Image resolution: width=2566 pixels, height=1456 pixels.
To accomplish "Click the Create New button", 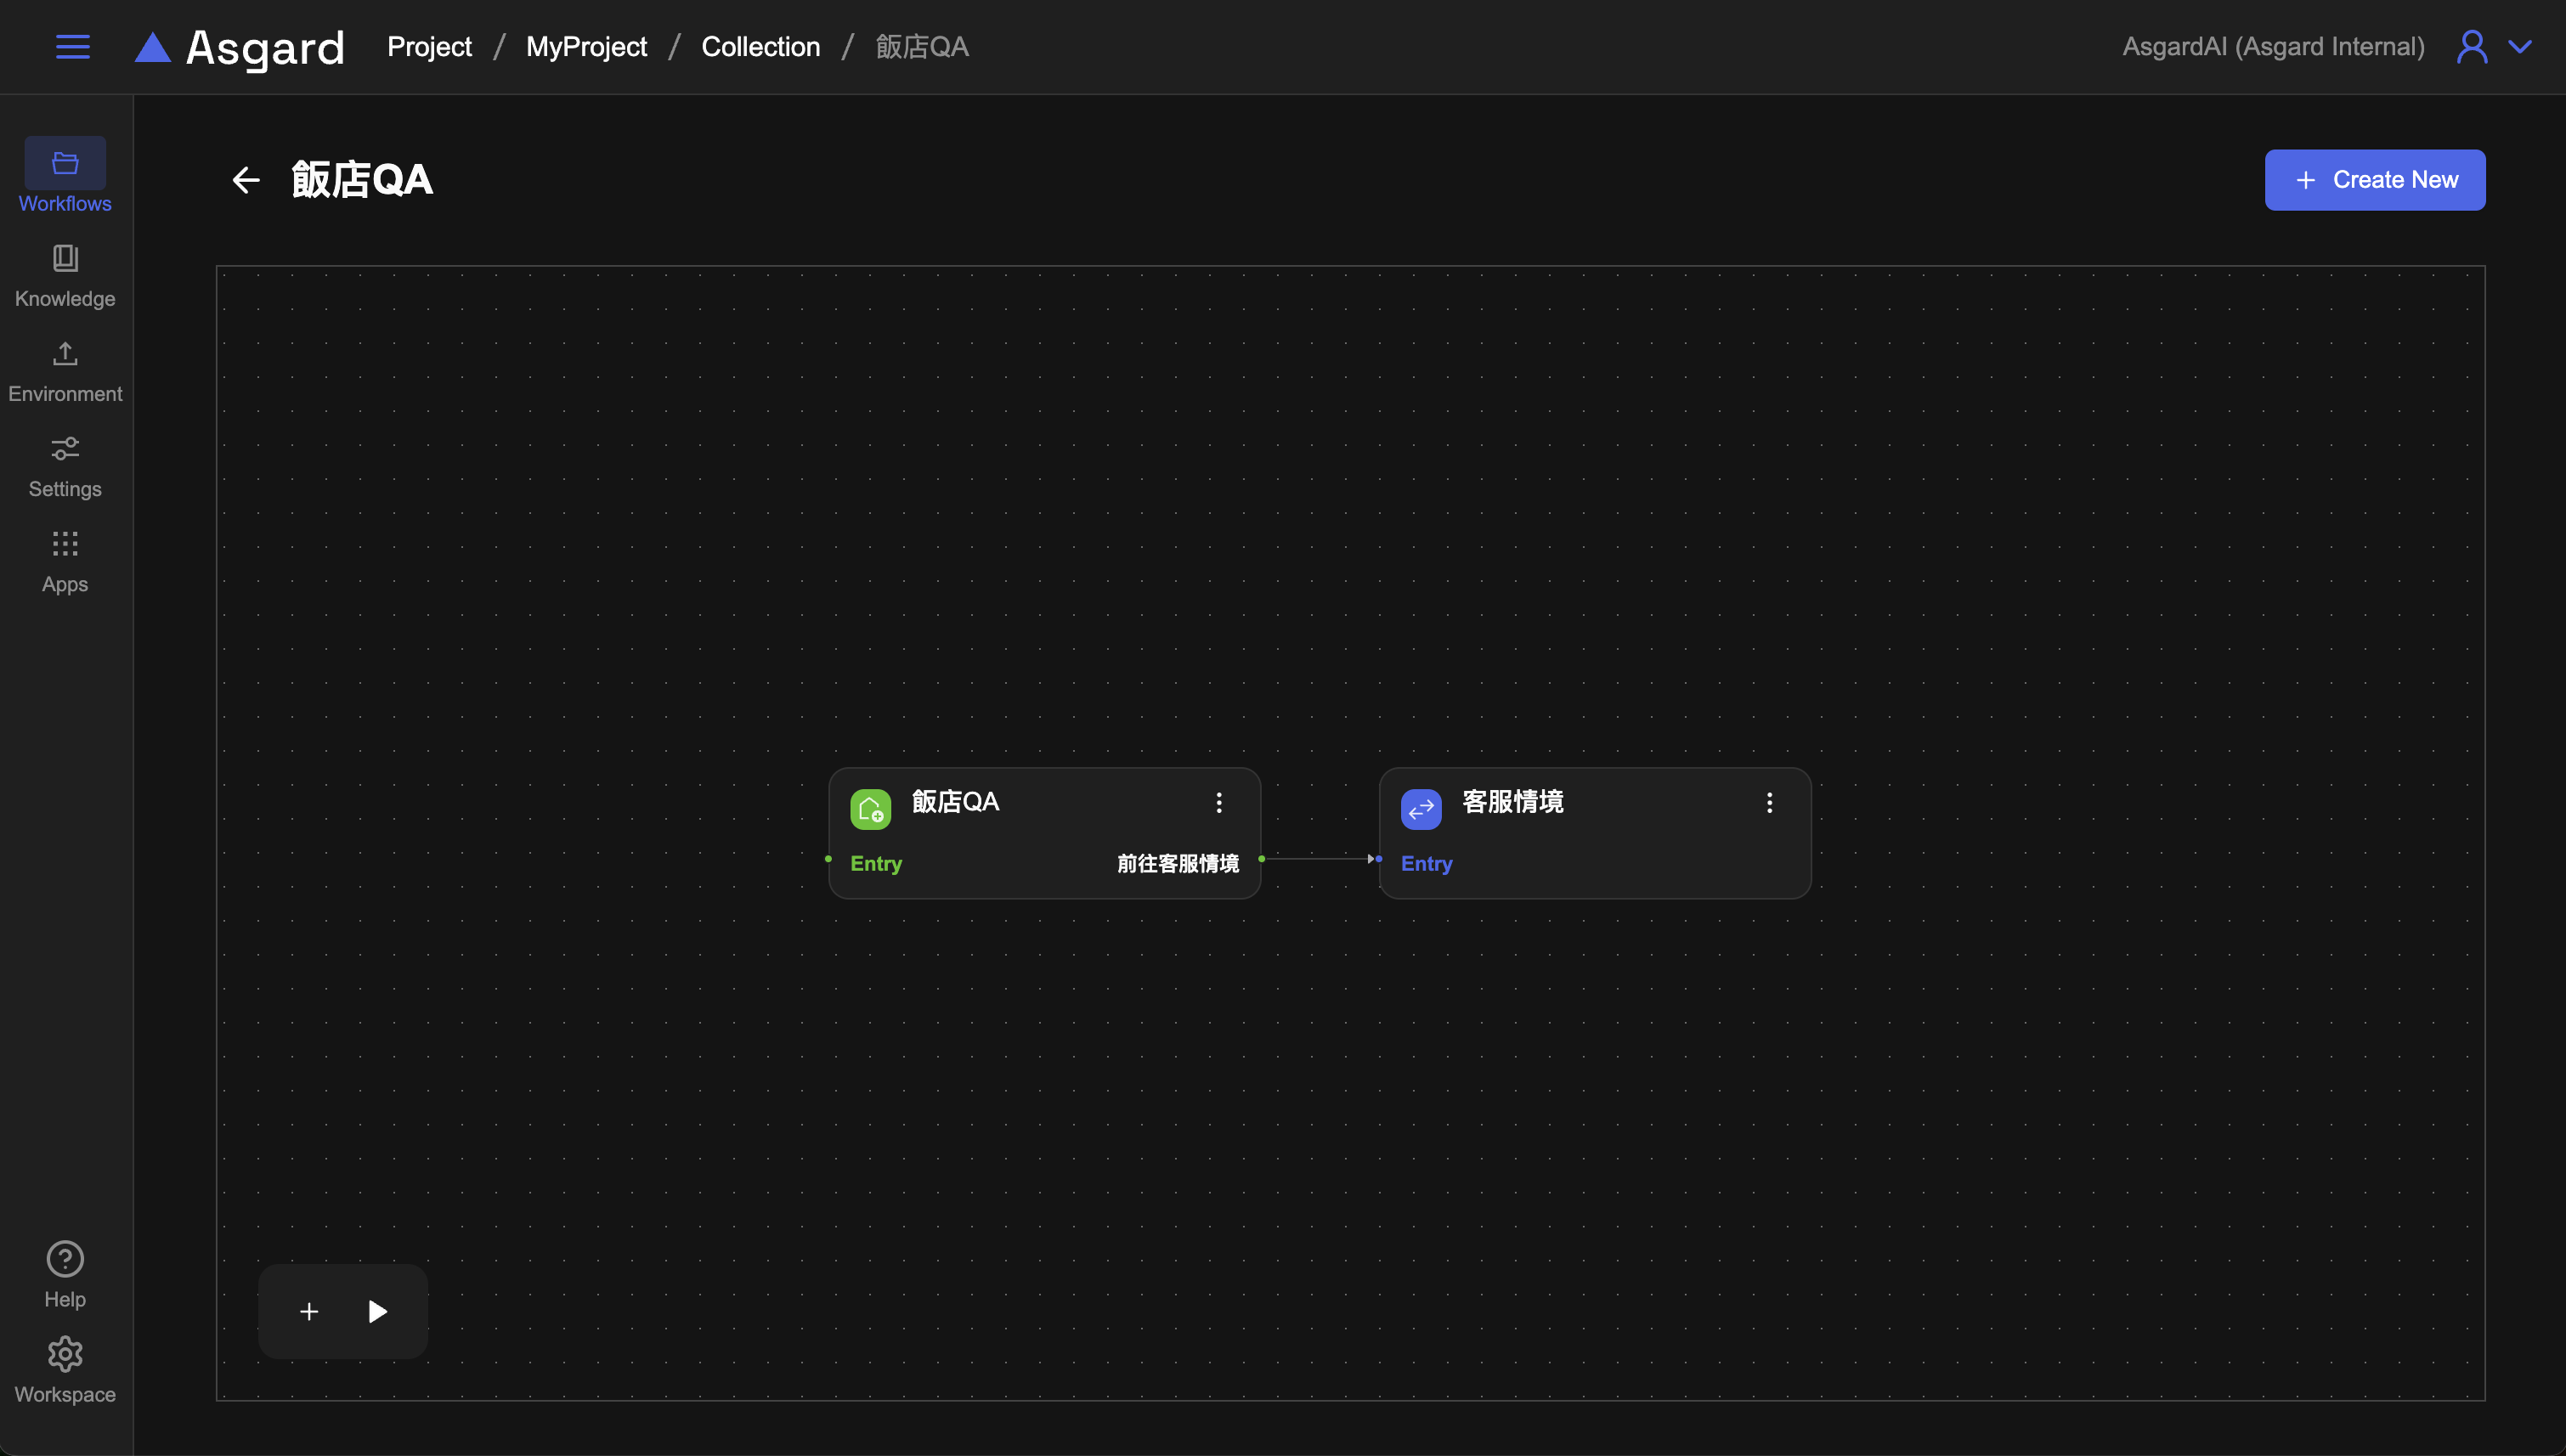I will pyautogui.click(x=2374, y=180).
